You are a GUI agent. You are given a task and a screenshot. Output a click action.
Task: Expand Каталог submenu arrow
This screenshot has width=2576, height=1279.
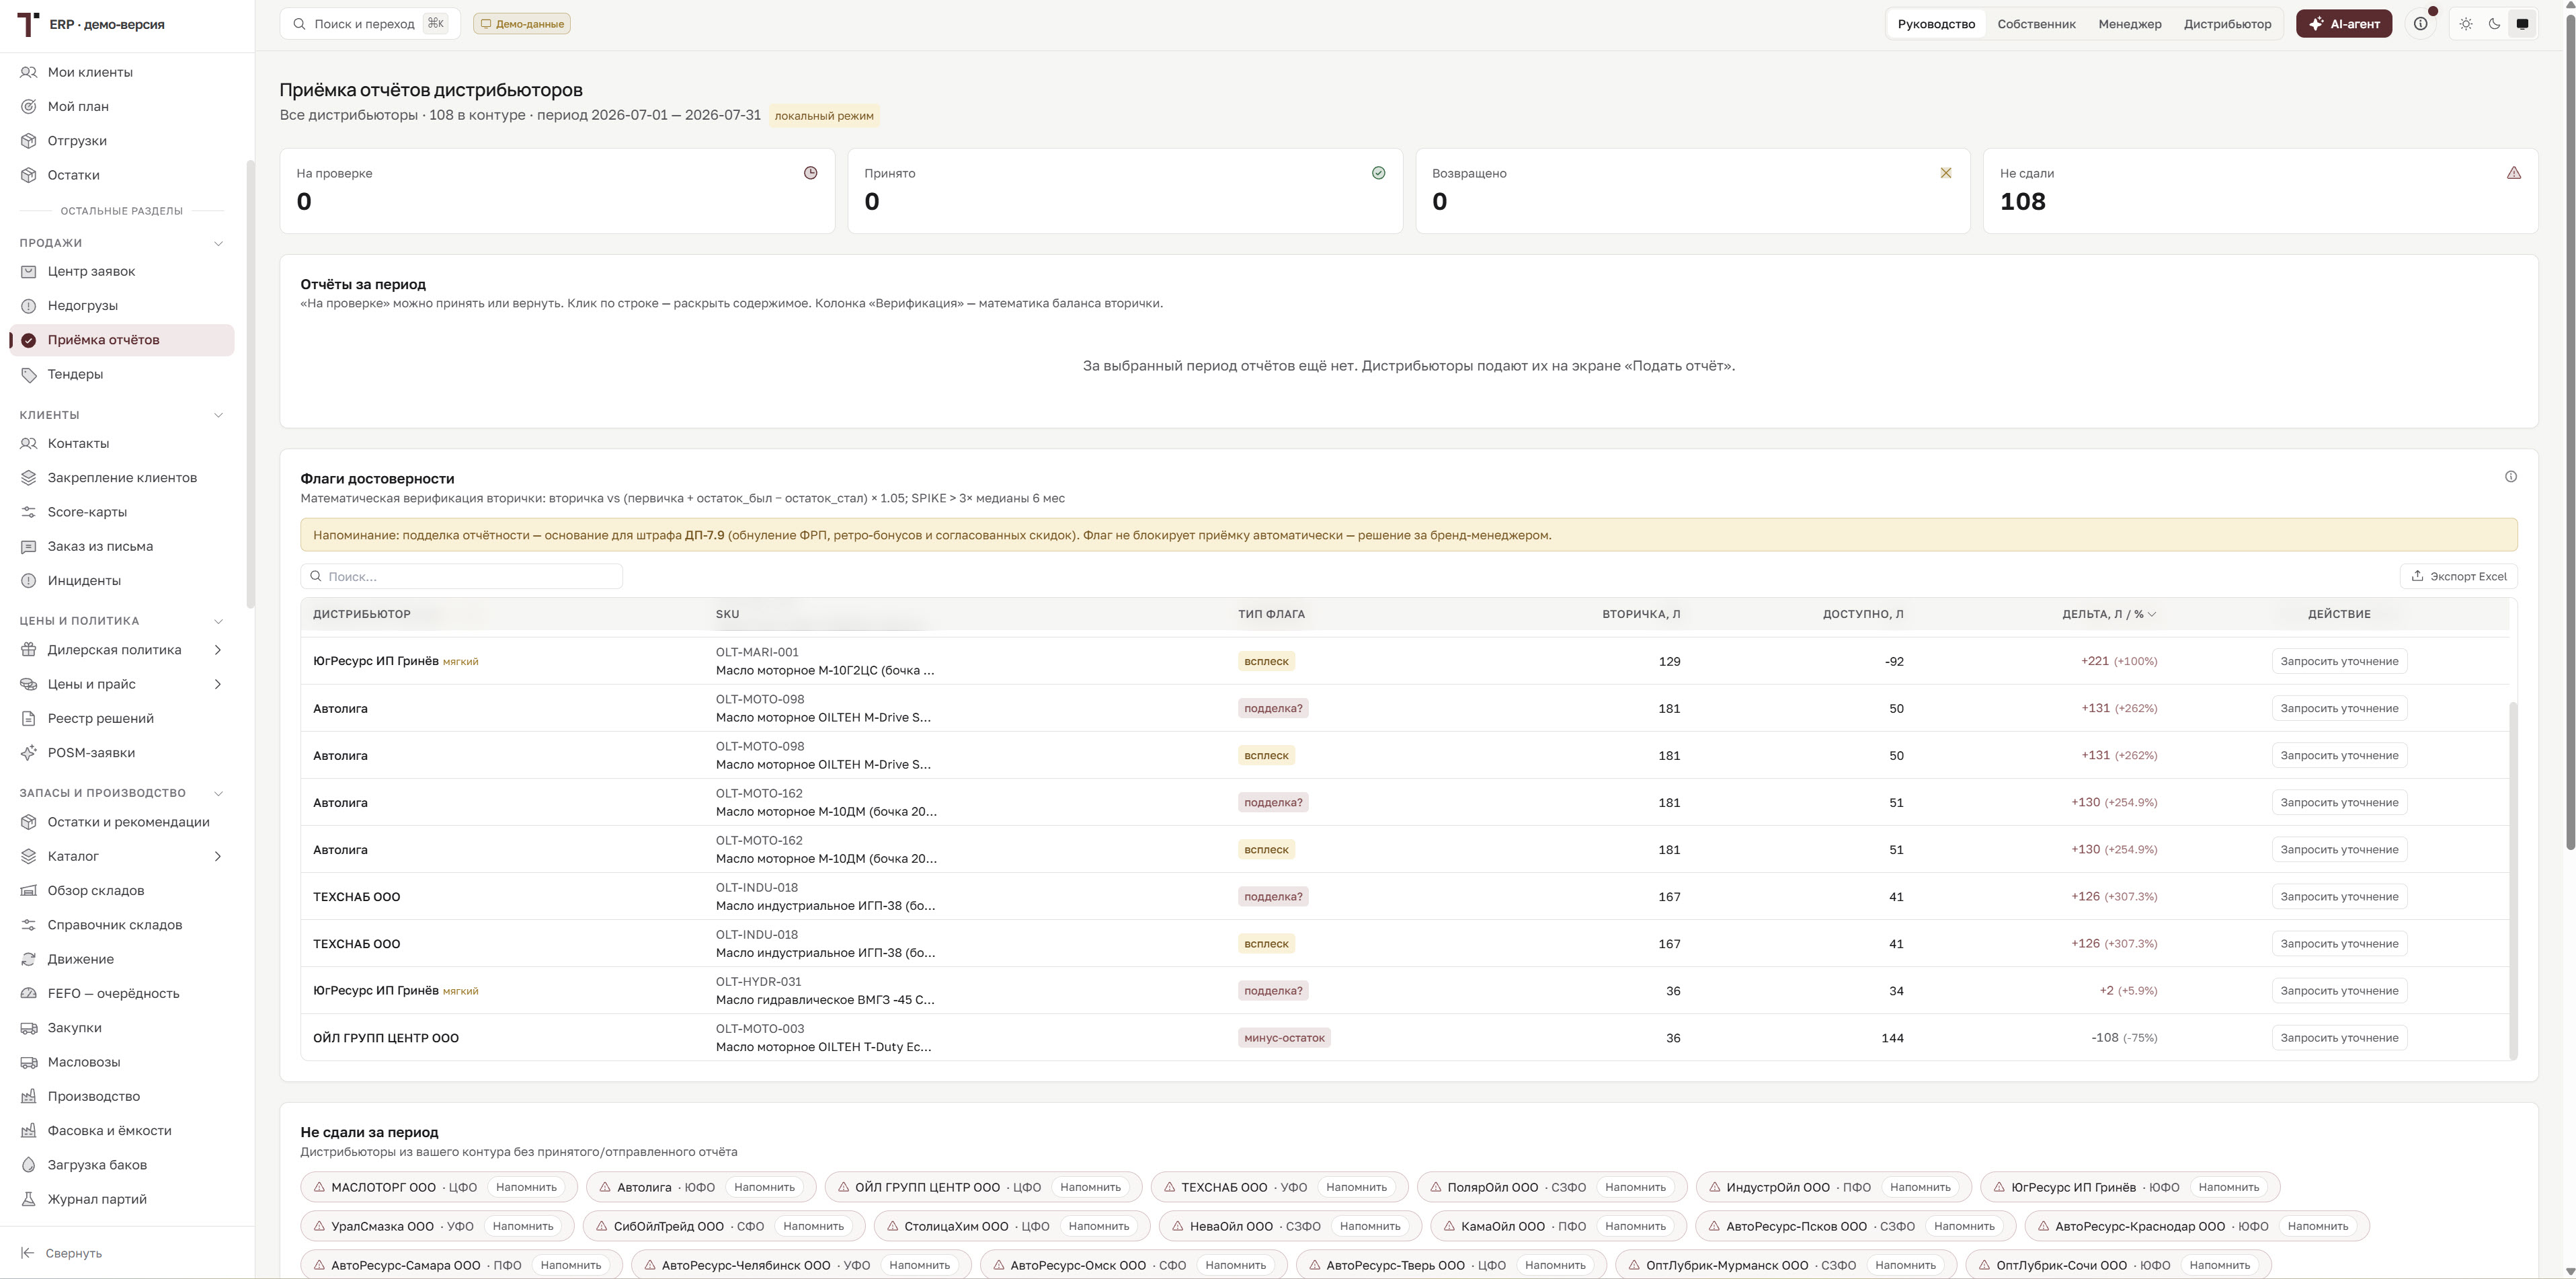[x=218, y=856]
